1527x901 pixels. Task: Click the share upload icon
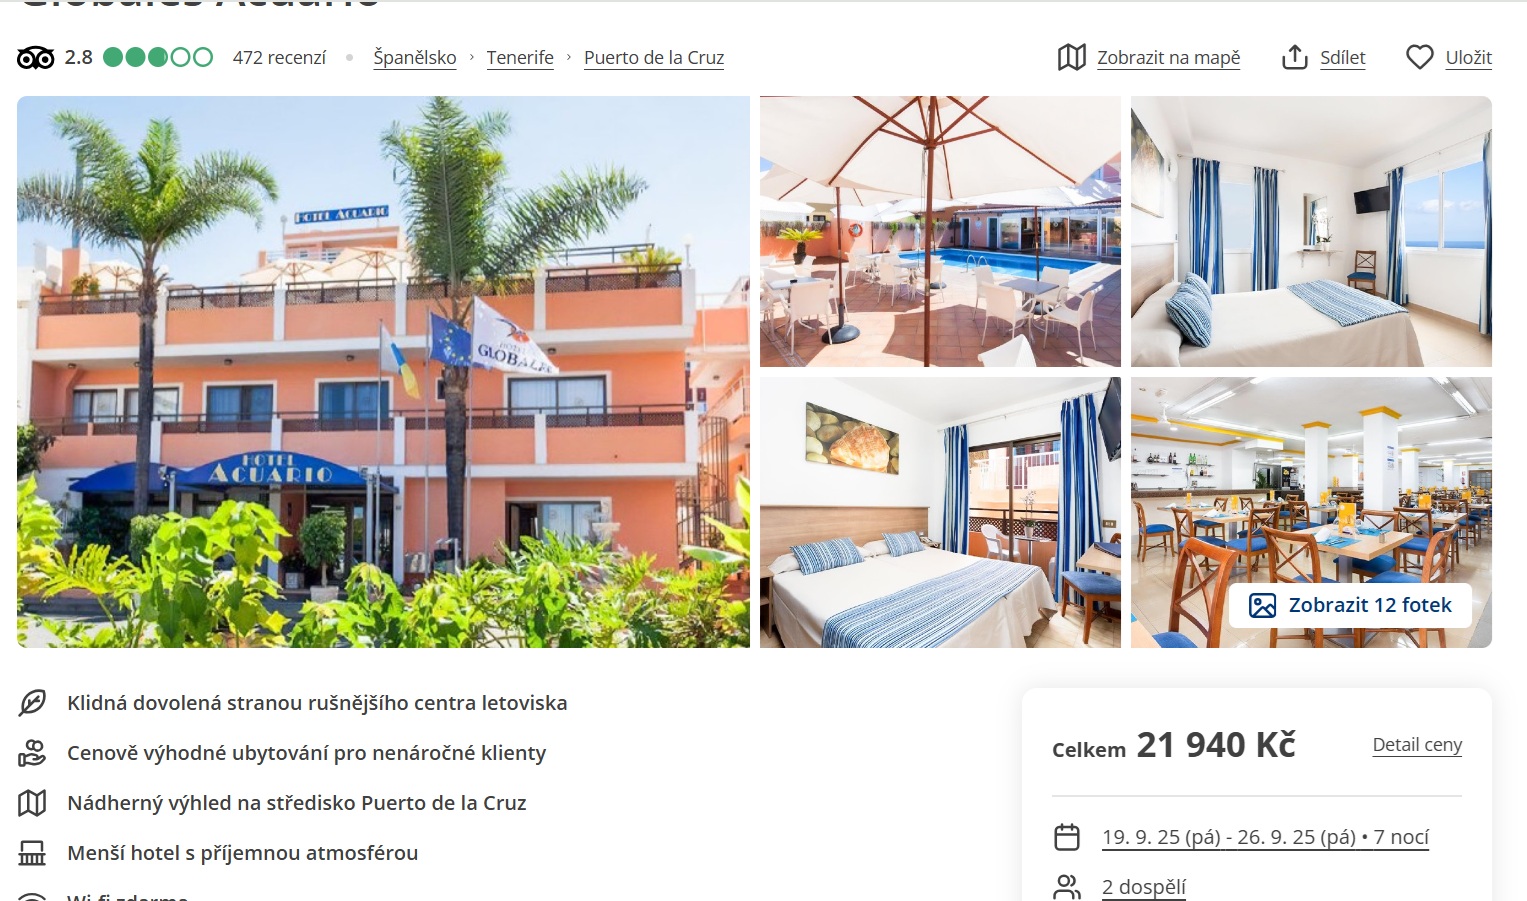pos(1295,57)
